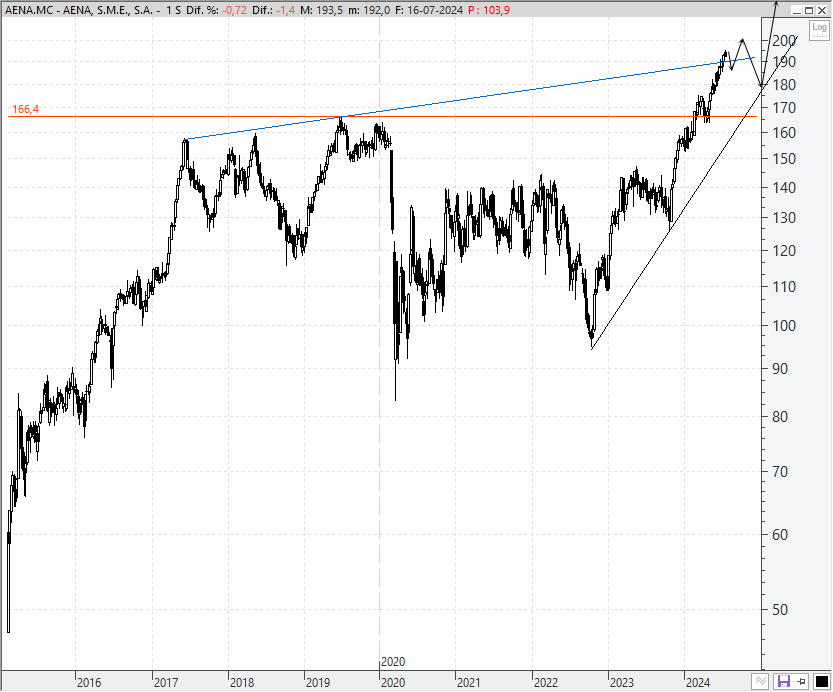The height and width of the screenshot is (692, 833).
Task: Click the 60 price axis label
Action: [x=780, y=535]
